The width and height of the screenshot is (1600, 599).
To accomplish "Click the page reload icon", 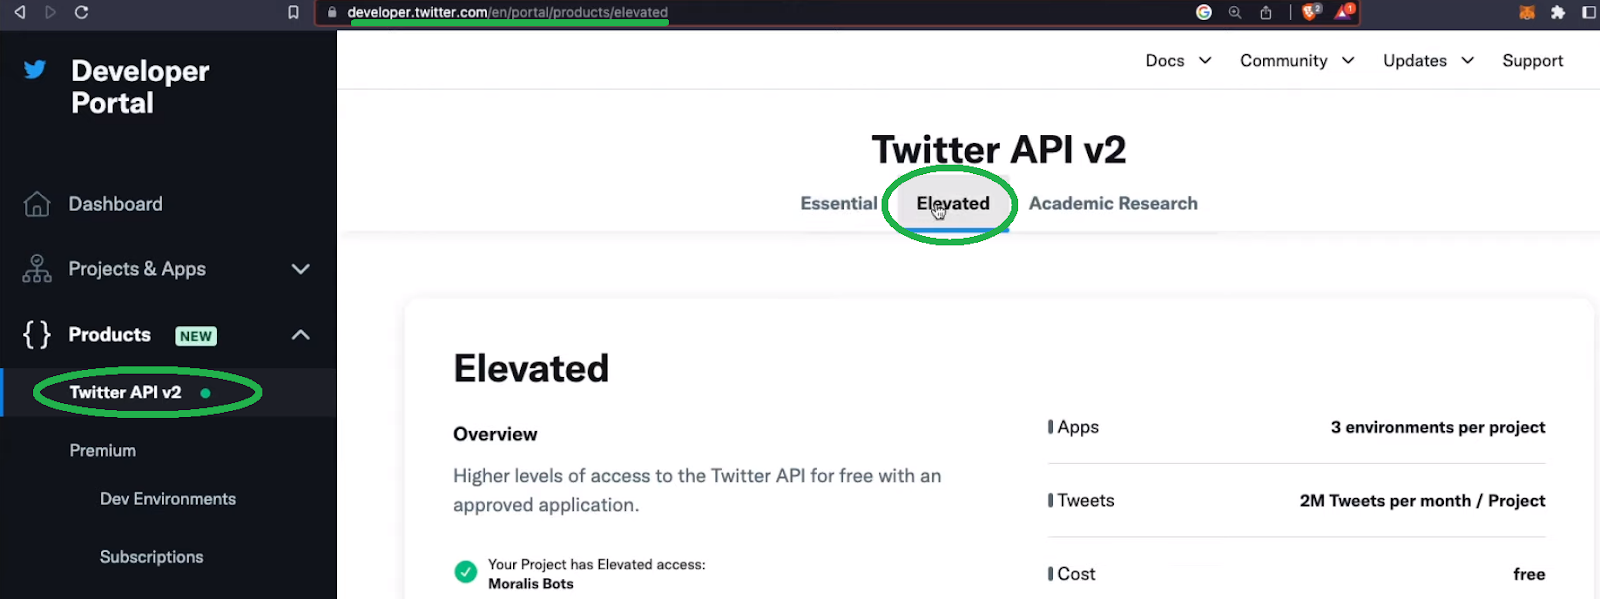I will pyautogui.click(x=82, y=13).
